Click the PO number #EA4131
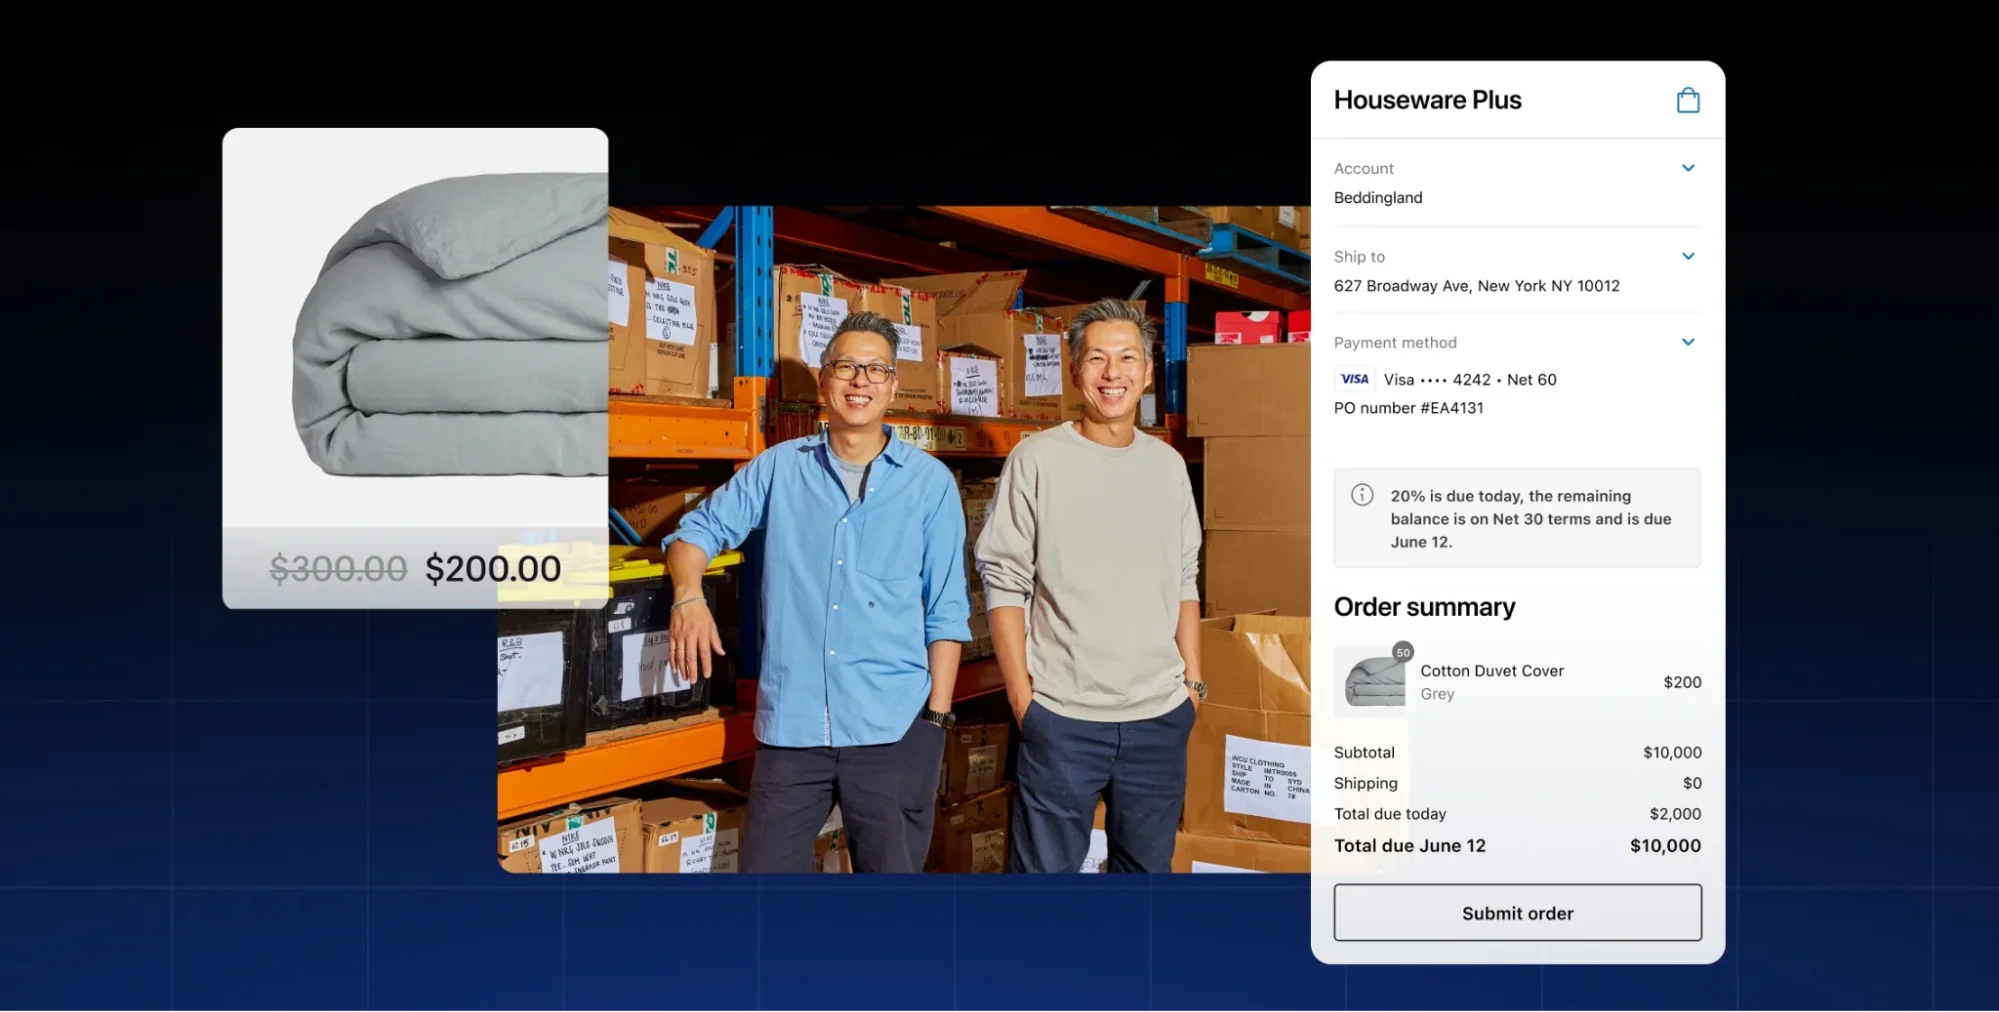Screen dimensions: 1999x1012 [1408, 407]
